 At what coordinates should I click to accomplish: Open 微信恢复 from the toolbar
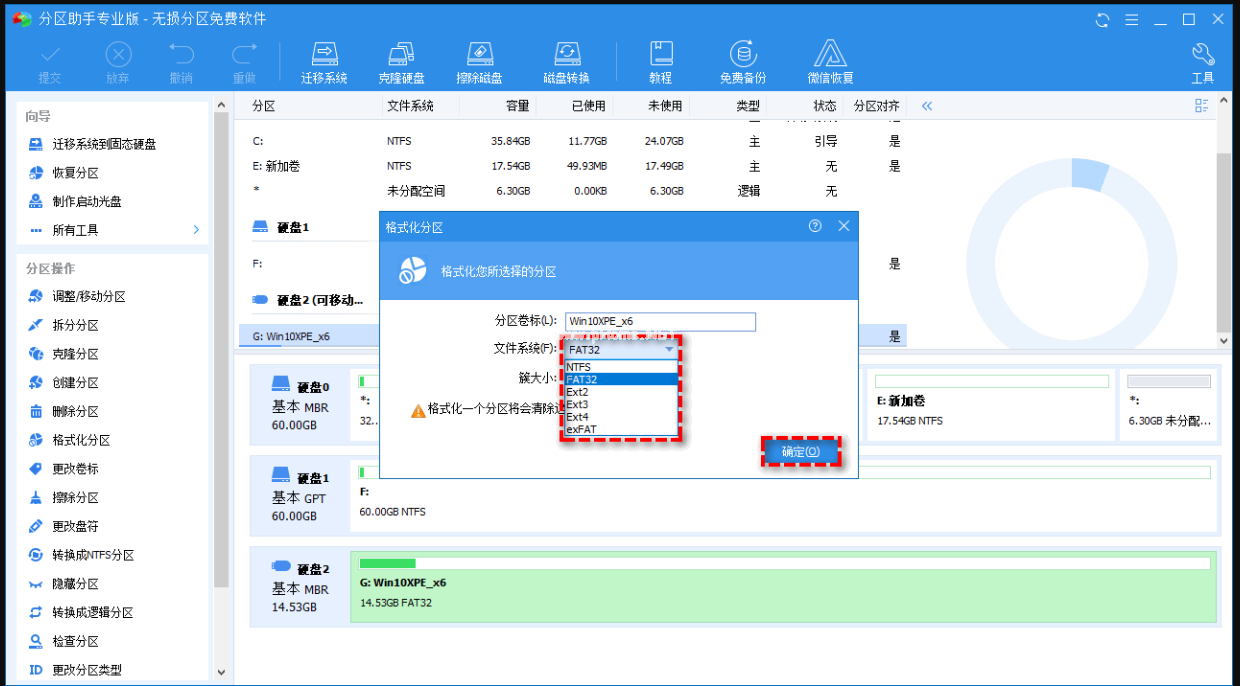pyautogui.click(x=830, y=62)
